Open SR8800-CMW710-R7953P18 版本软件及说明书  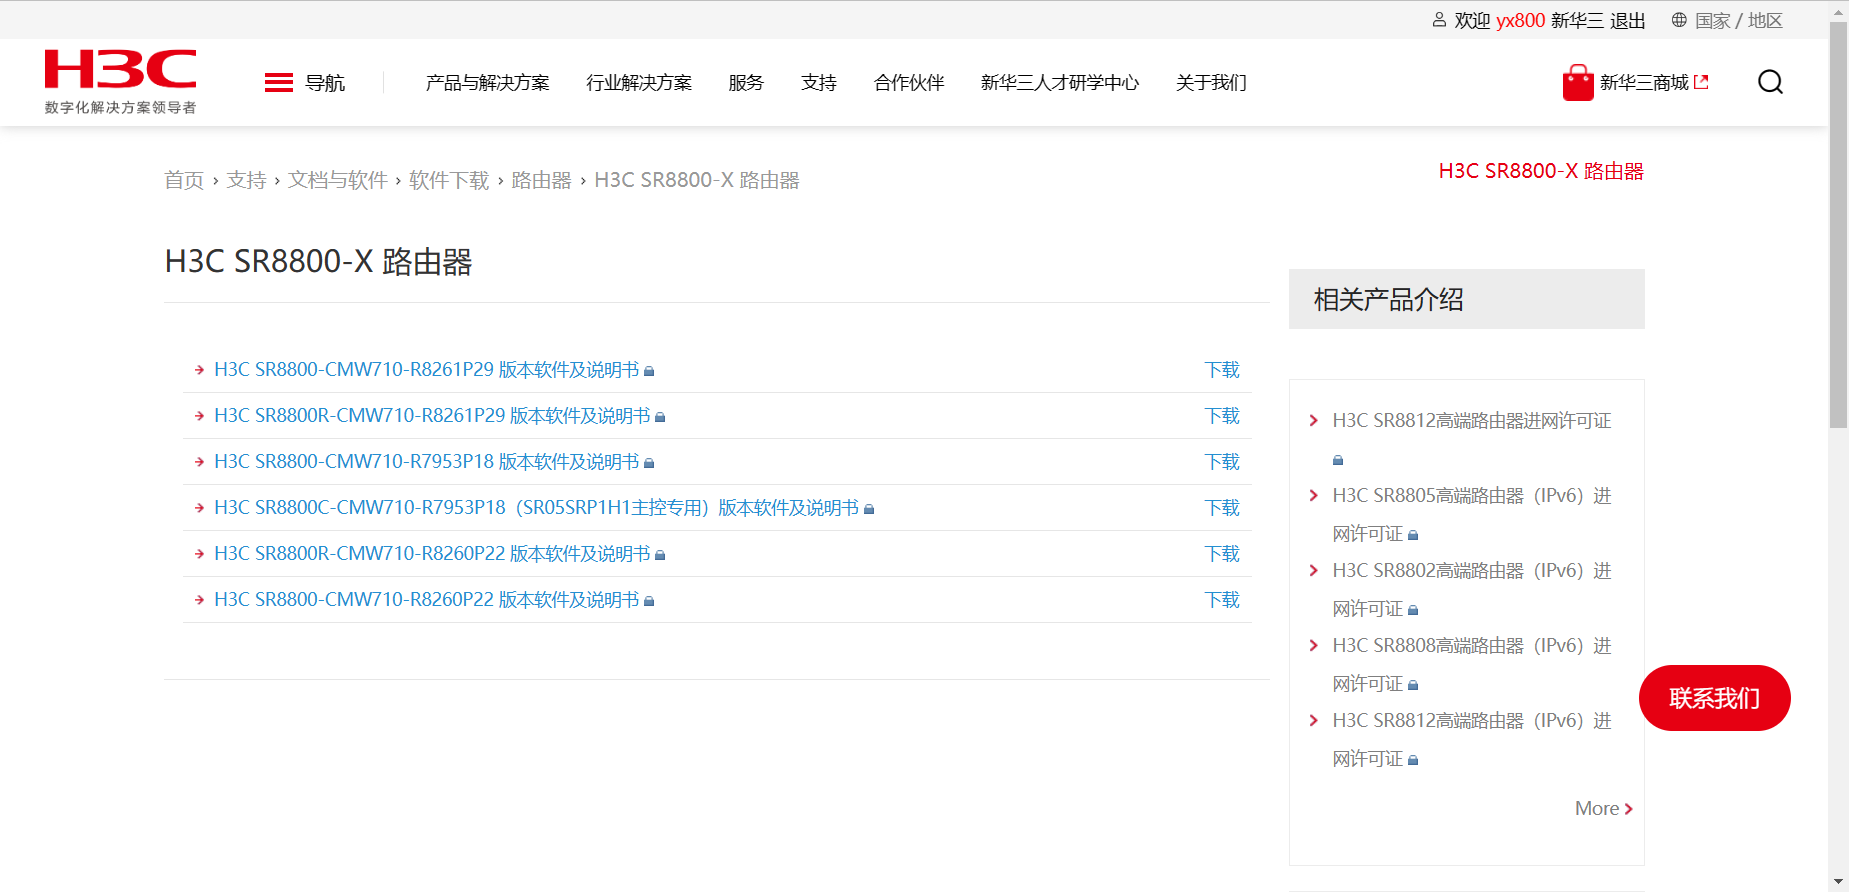427,462
